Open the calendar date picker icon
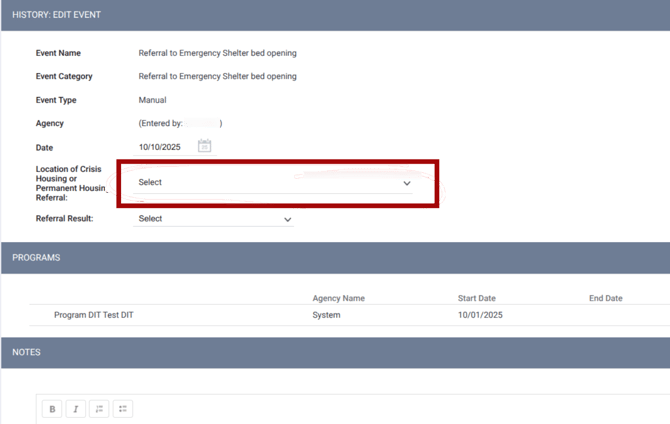Image resolution: width=670 pixels, height=424 pixels. (x=204, y=146)
